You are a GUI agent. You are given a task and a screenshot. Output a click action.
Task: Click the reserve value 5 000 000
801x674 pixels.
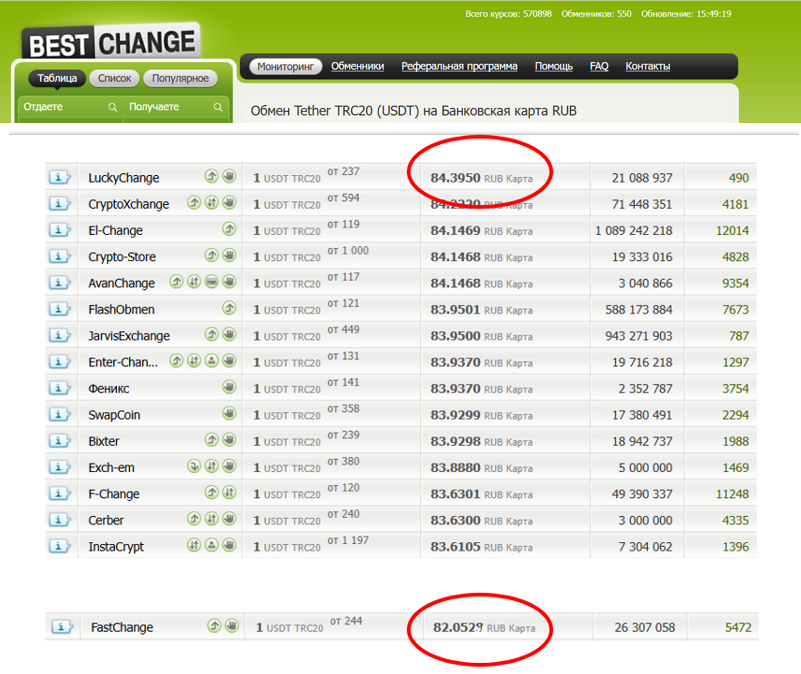pyautogui.click(x=645, y=468)
